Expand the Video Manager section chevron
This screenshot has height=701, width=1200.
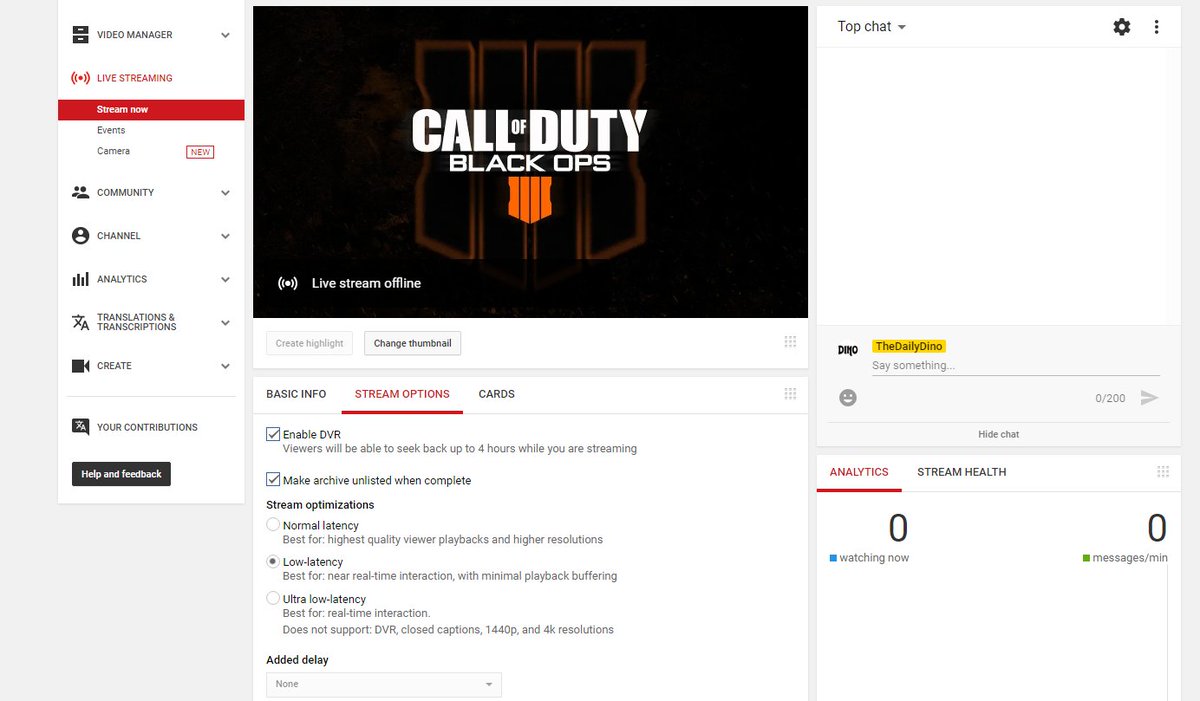pyautogui.click(x=226, y=35)
